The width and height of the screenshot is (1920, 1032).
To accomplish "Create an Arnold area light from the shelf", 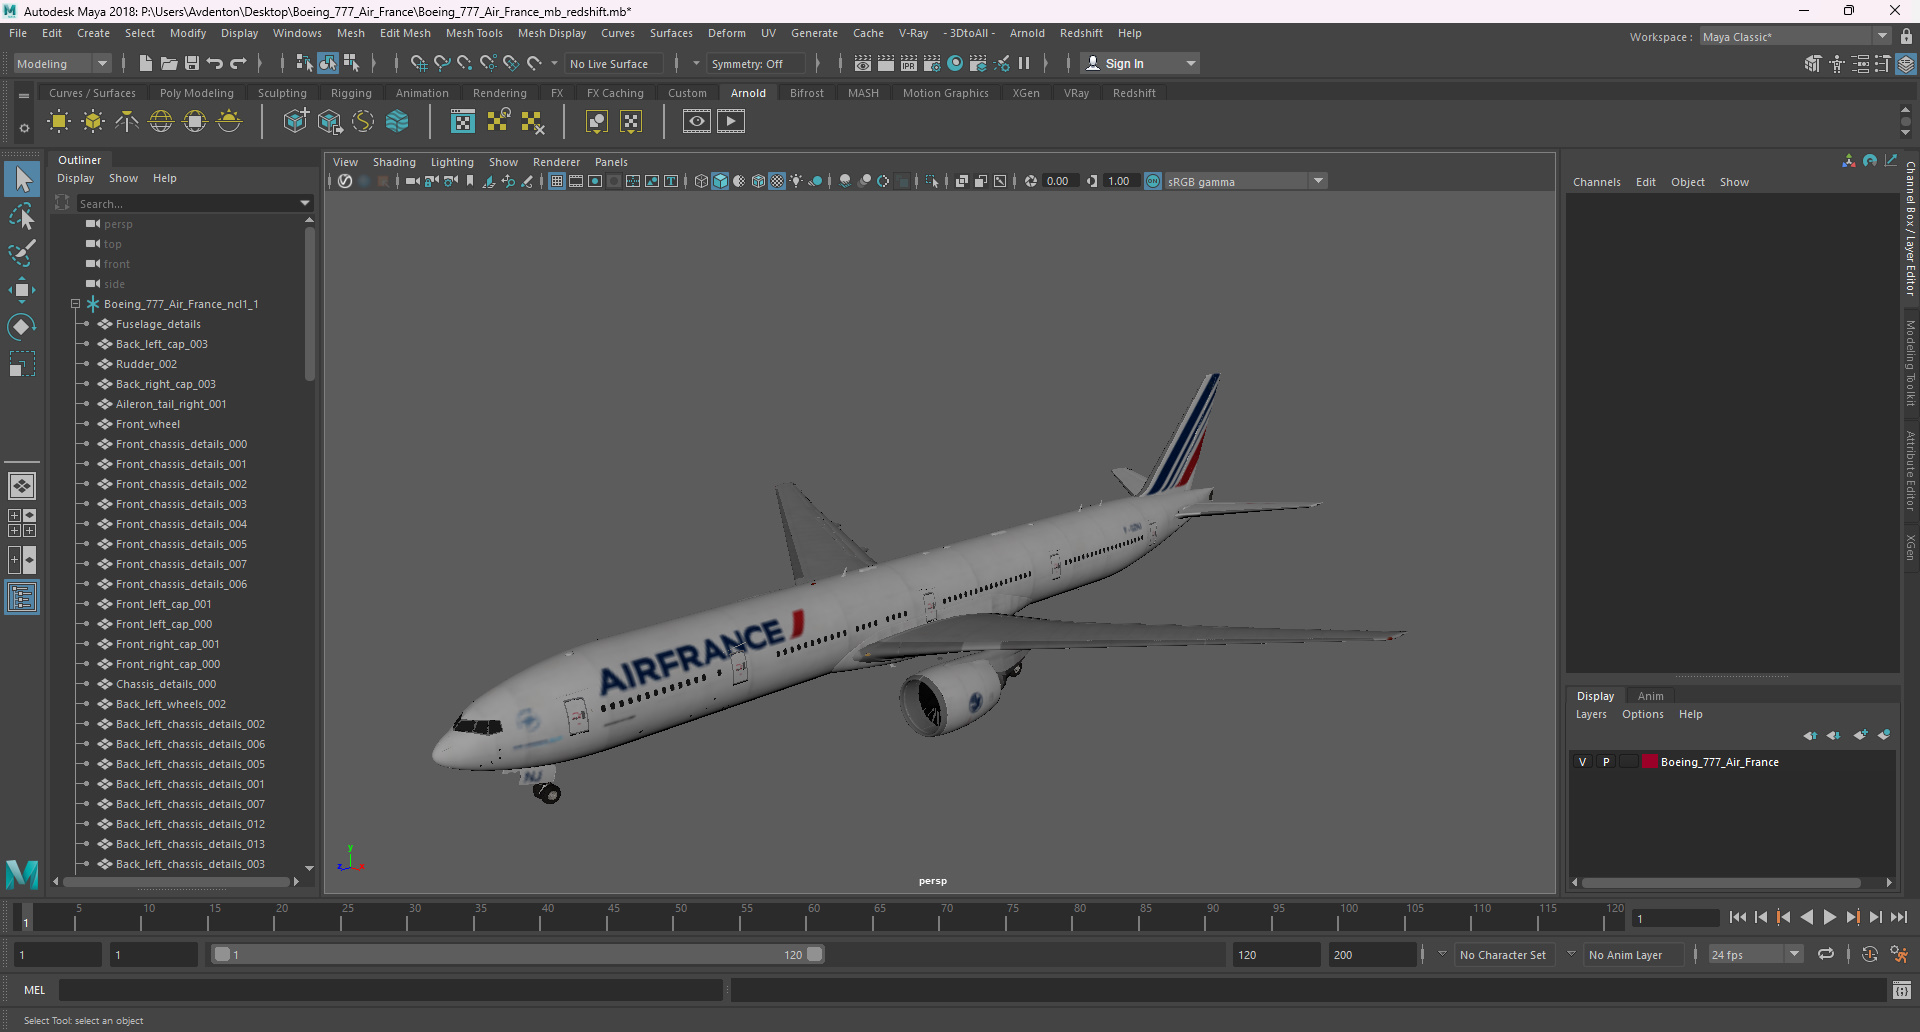I will pos(59,122).
